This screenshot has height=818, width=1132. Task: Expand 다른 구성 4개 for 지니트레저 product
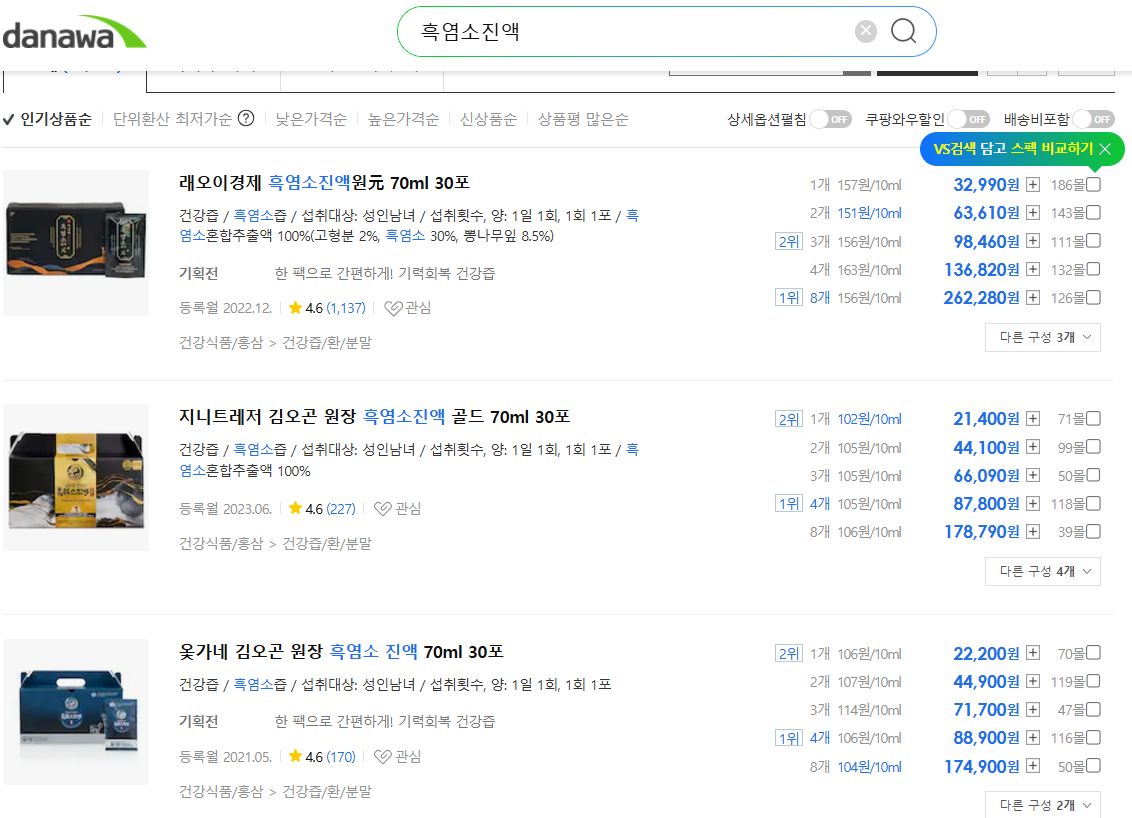click(x=1042, y=570)
